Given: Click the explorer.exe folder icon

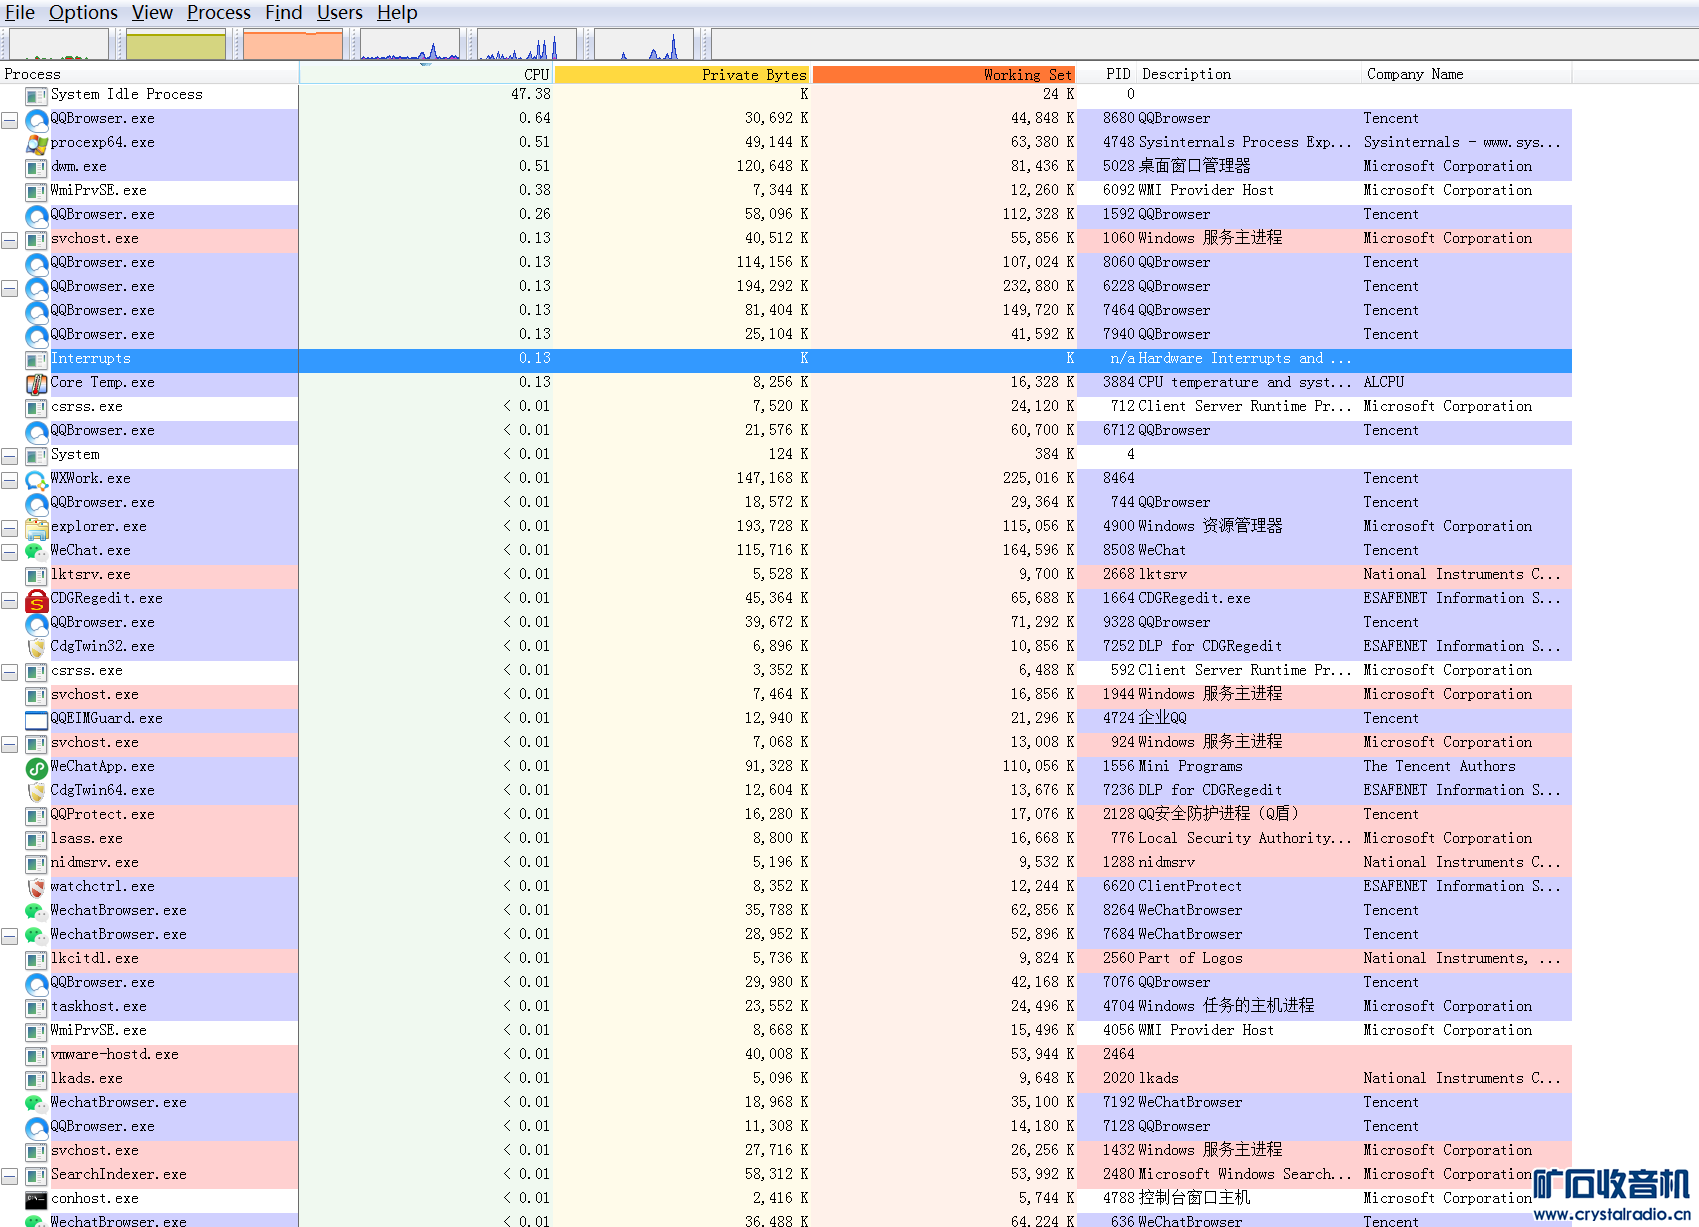Looking at the screenshot, I should (x=36, y=527).
